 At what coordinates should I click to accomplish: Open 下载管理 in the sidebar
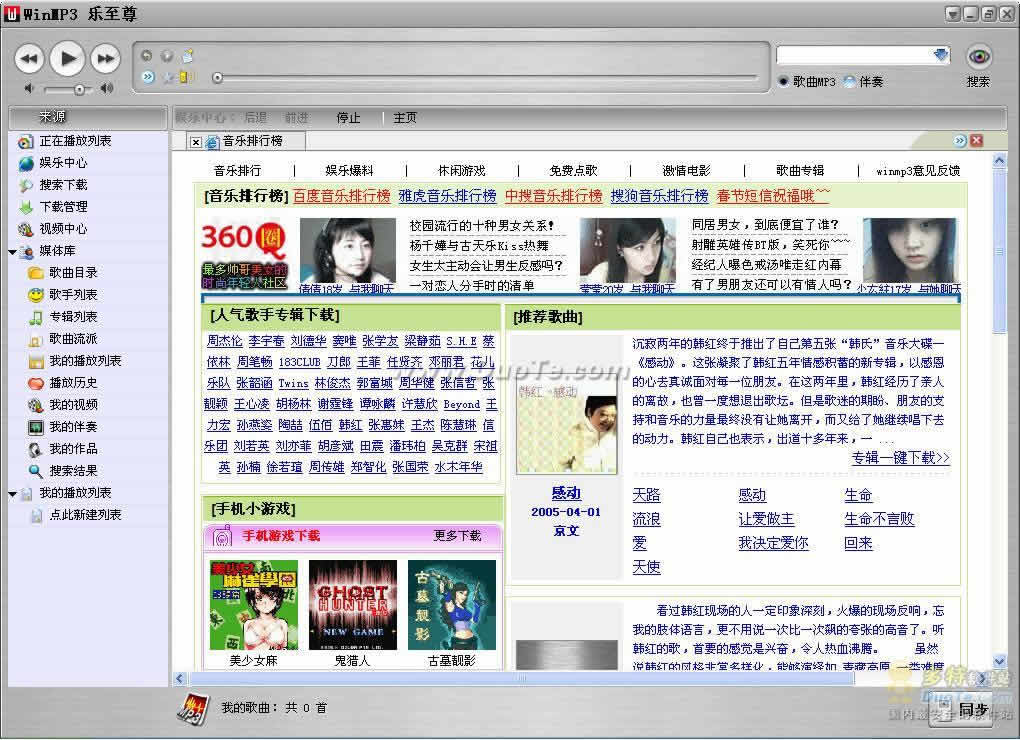[x=62, y=207]
